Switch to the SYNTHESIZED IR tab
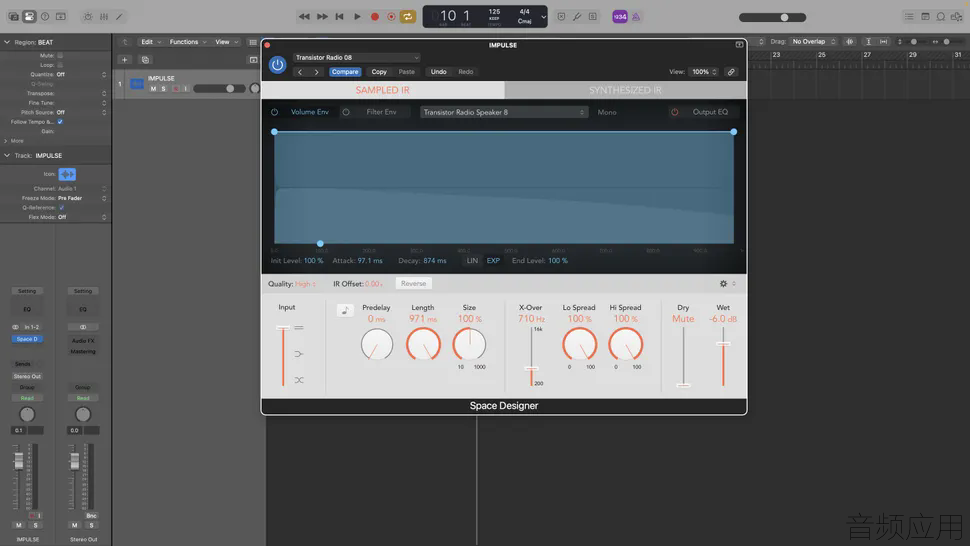 [625, 90]
